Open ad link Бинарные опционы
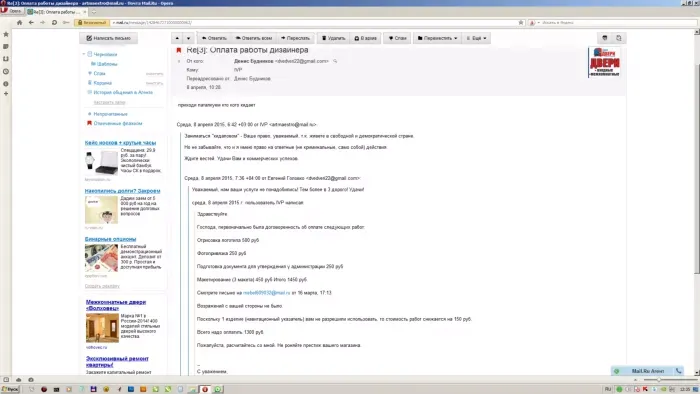Screen dimensions: 700x394 pos(110,239)
